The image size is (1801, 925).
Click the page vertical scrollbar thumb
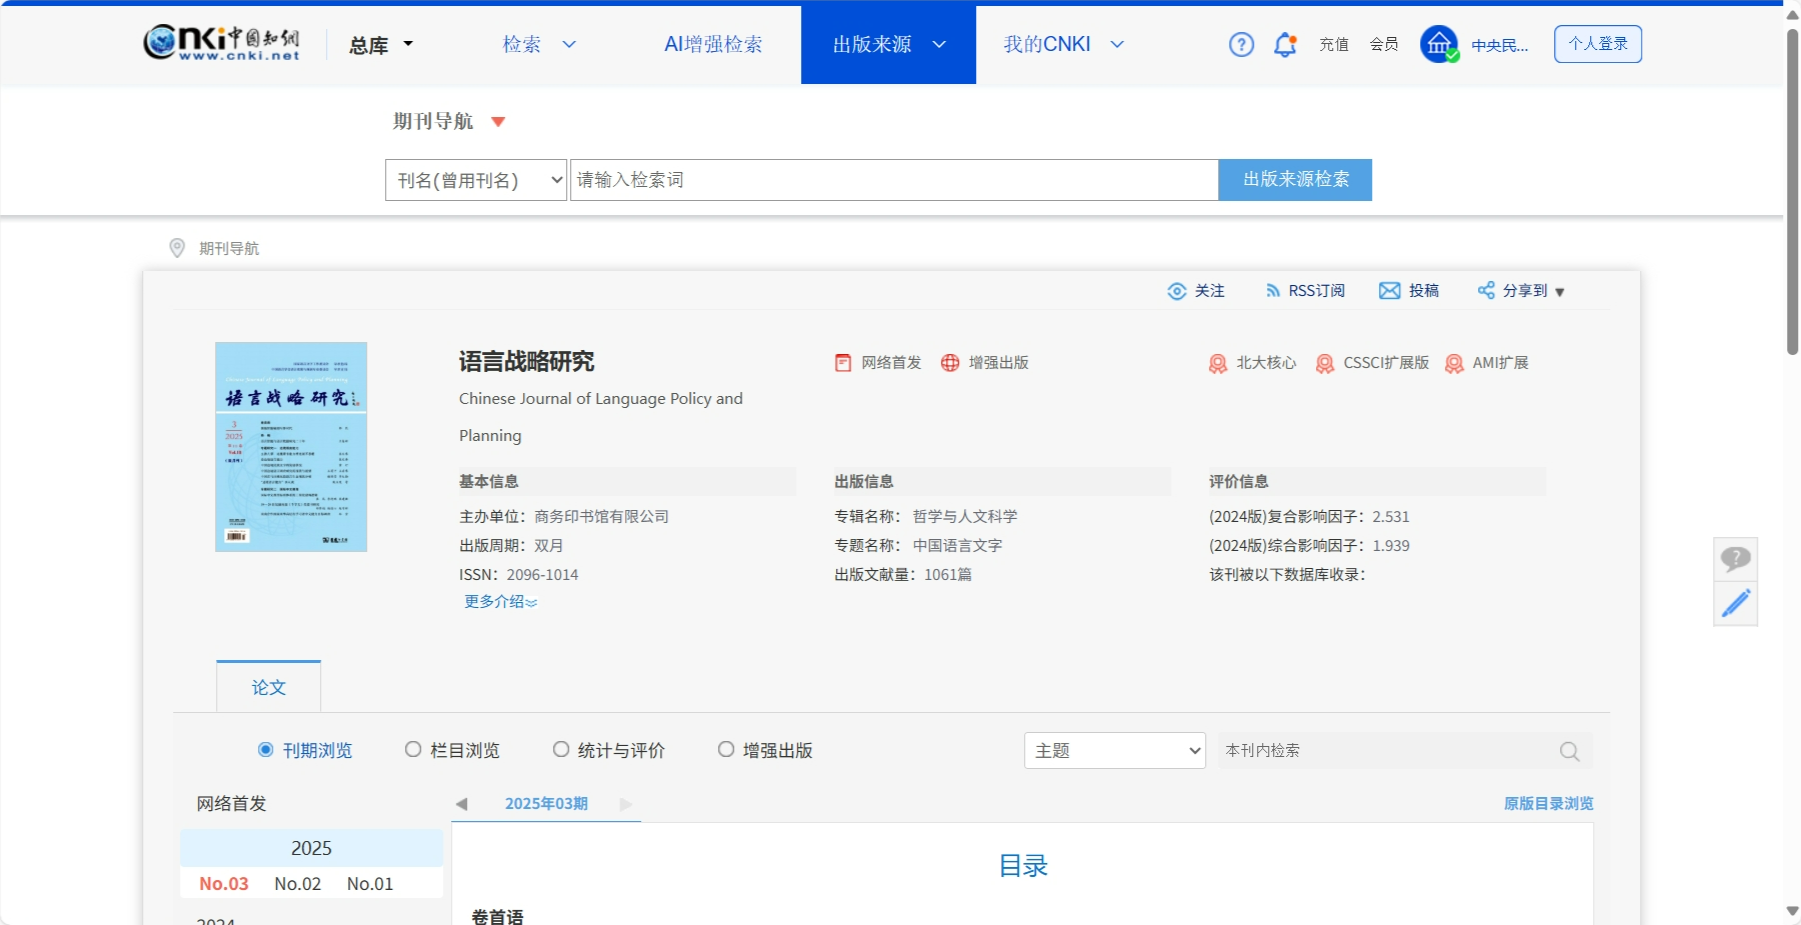1793,190
